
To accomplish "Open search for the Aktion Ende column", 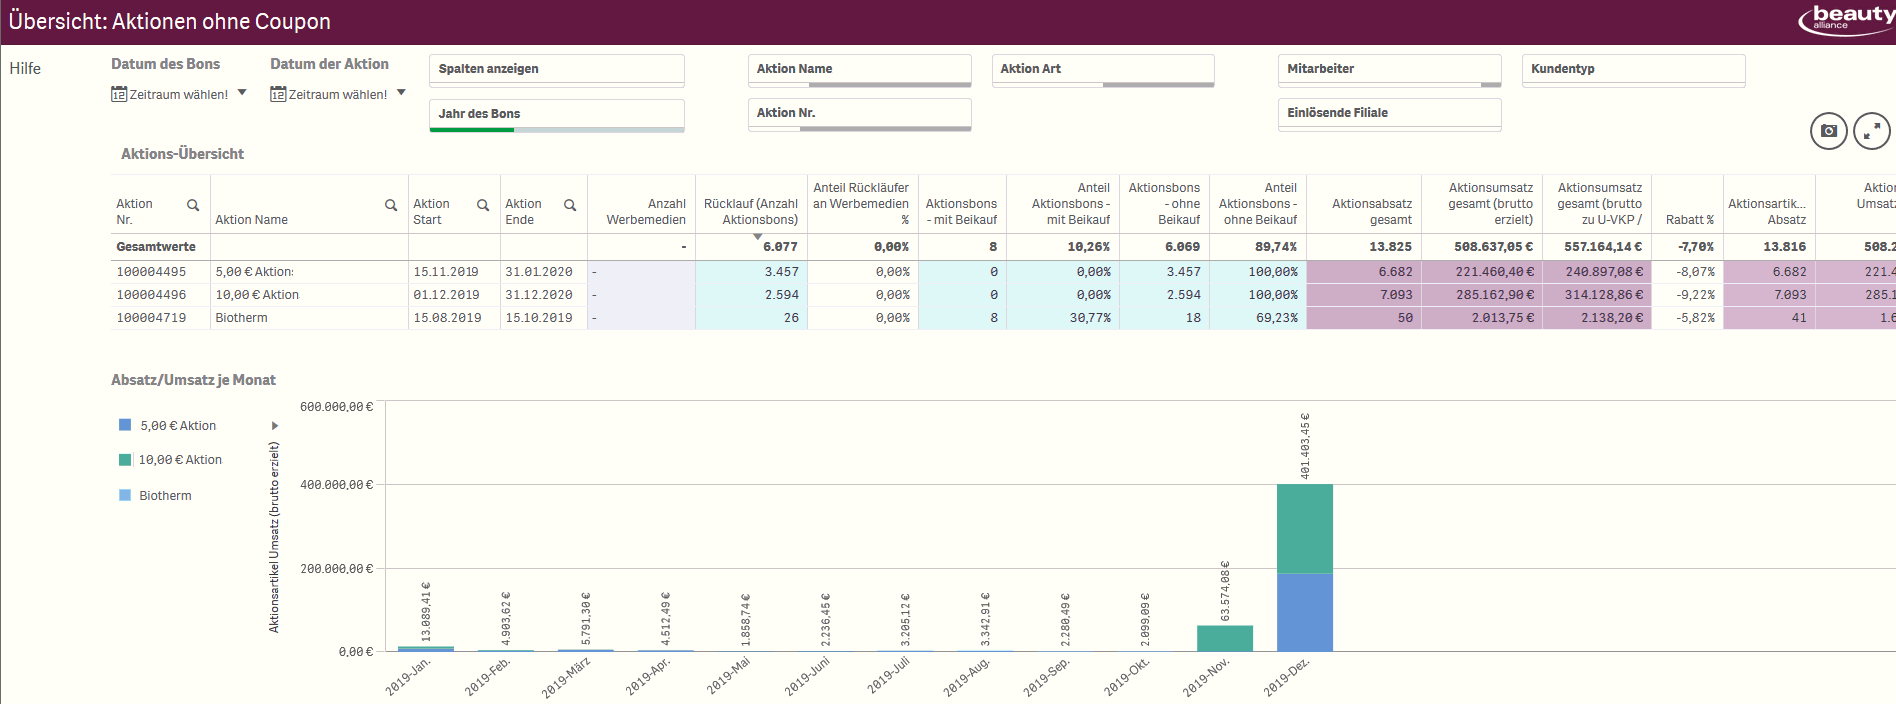I will [570, 205].
